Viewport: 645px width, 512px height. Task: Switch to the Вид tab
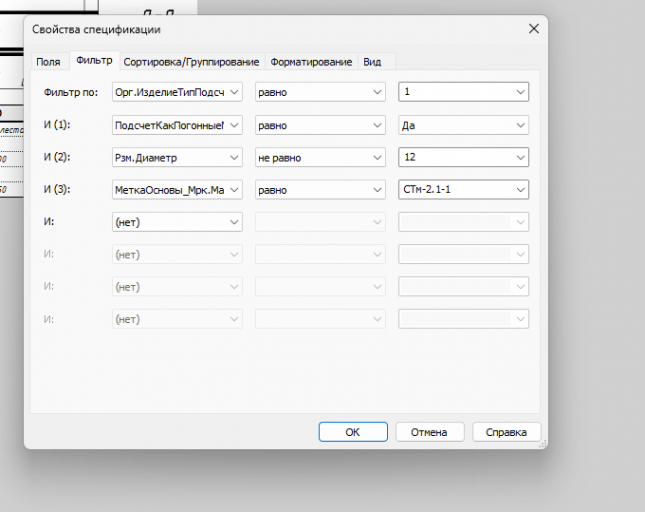[372, 62]
